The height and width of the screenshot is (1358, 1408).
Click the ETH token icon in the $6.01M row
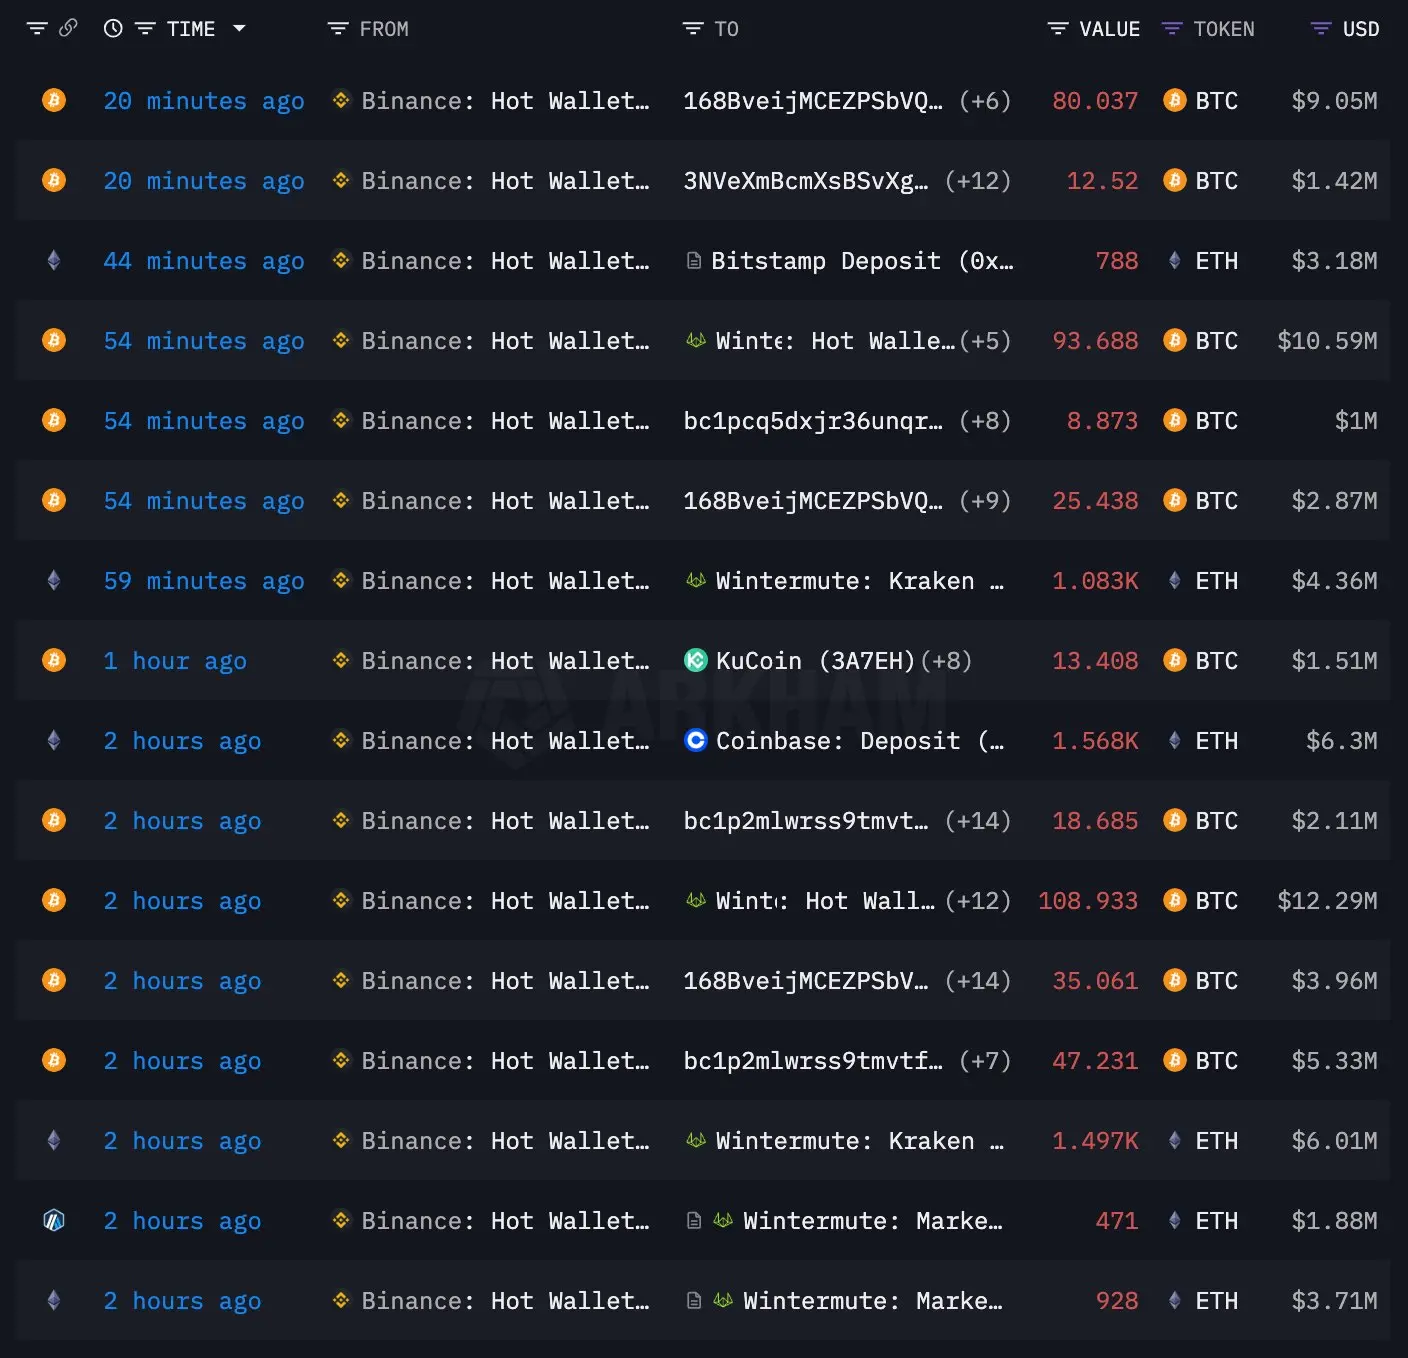pyautogui.click(x=1175, y=1140)
